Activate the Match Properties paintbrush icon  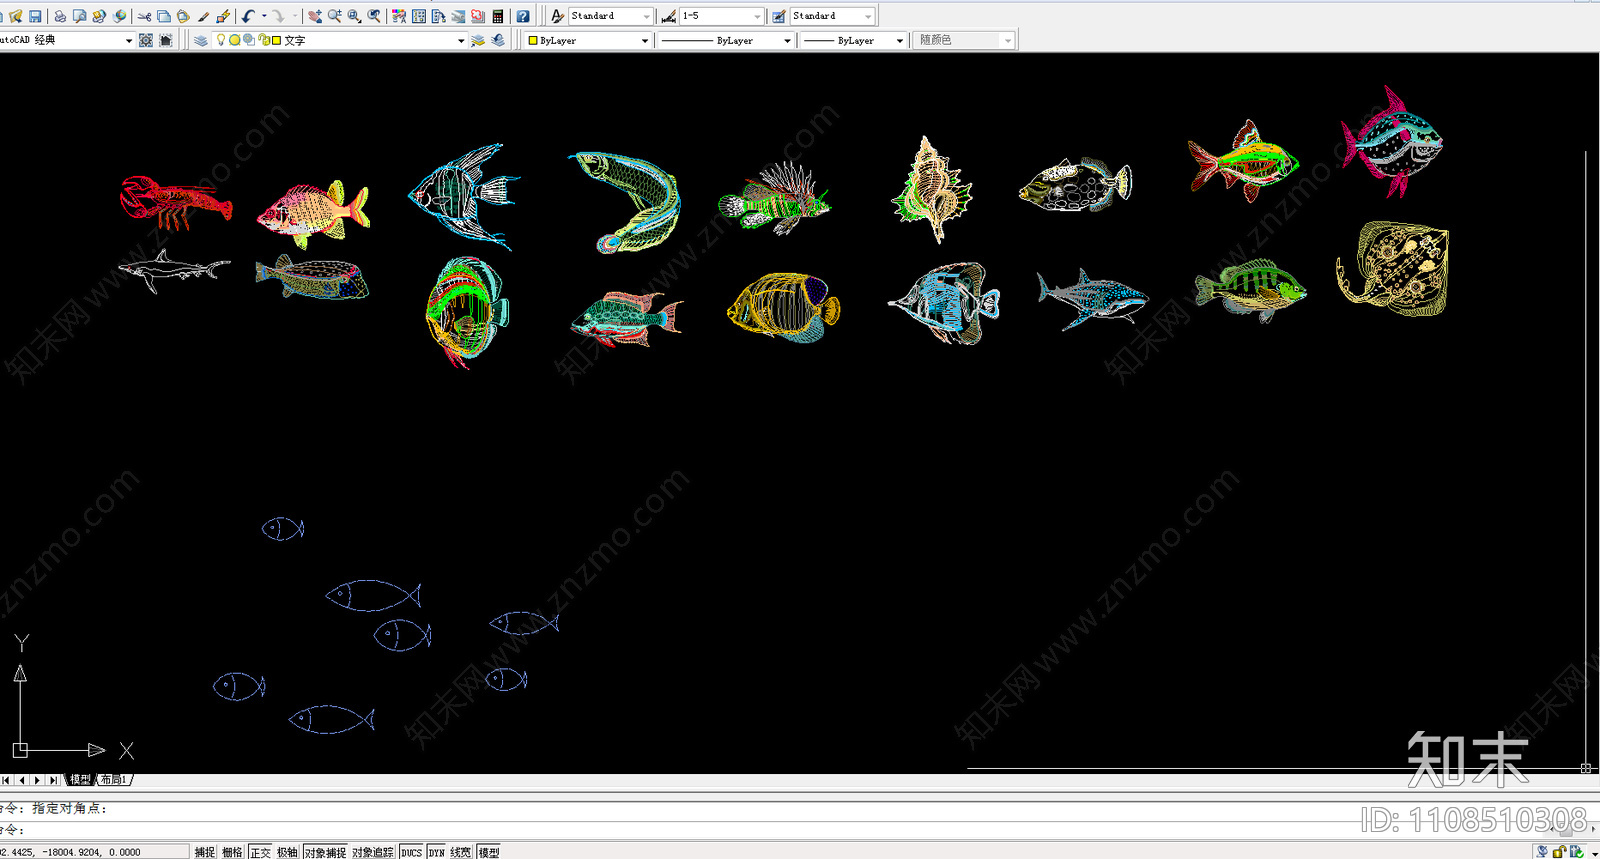tap(203, 16)
